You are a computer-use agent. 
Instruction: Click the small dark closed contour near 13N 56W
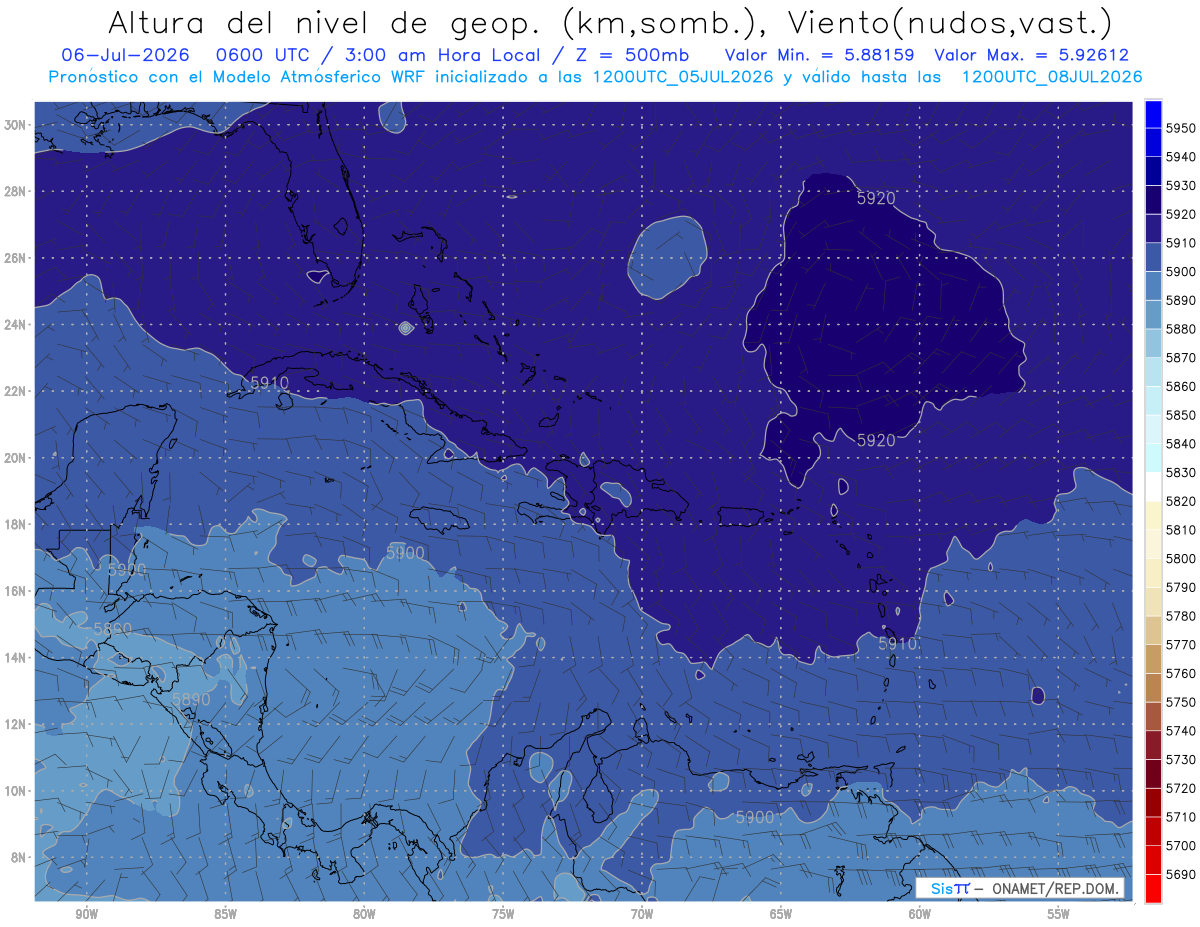[1037, 695]
